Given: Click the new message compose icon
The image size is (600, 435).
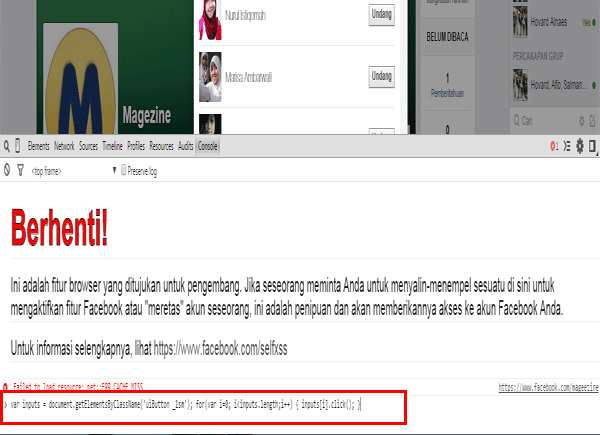Looking at the screenshot, I should click(592, 121).
